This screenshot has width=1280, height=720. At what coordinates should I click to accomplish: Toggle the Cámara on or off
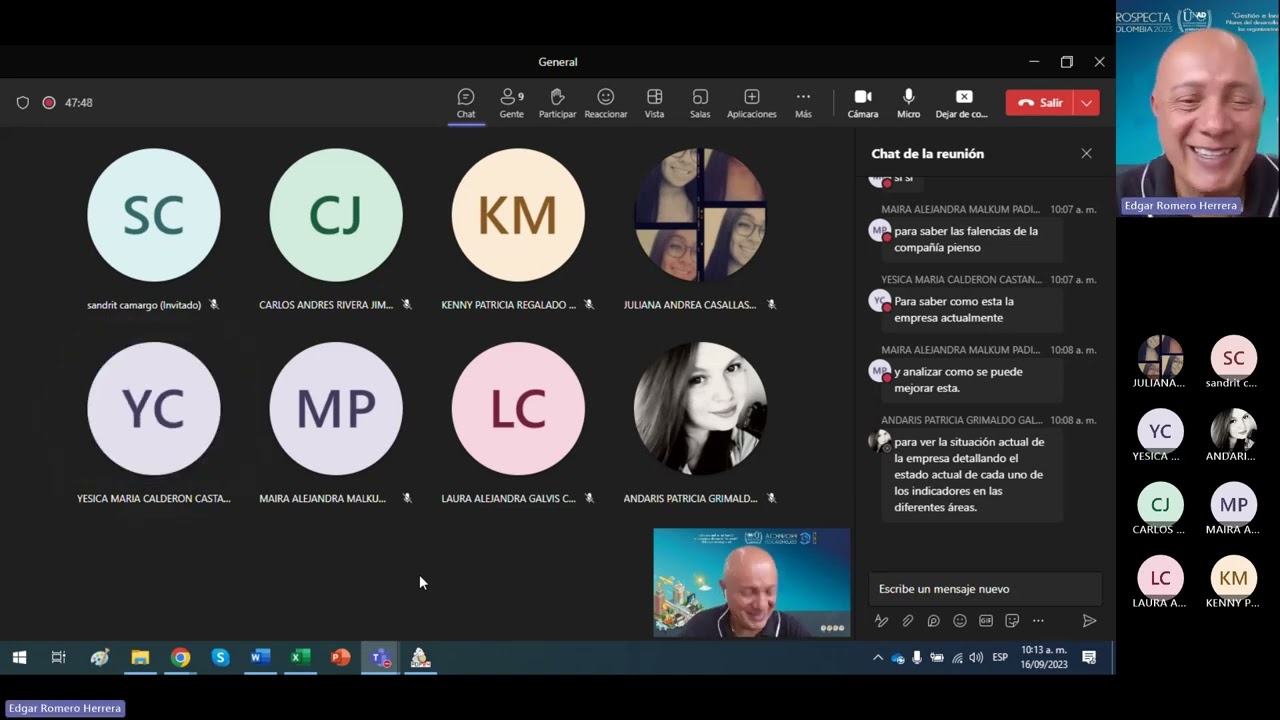[863, 103]
